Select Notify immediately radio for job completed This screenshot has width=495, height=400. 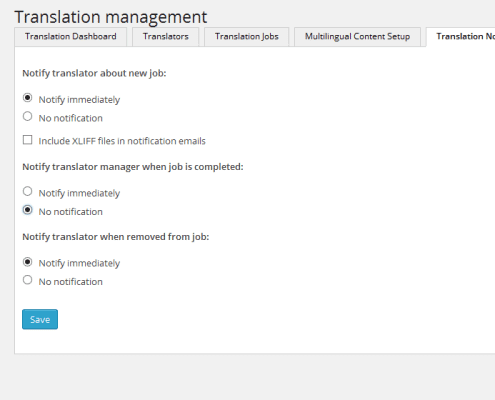coord(27,191)
